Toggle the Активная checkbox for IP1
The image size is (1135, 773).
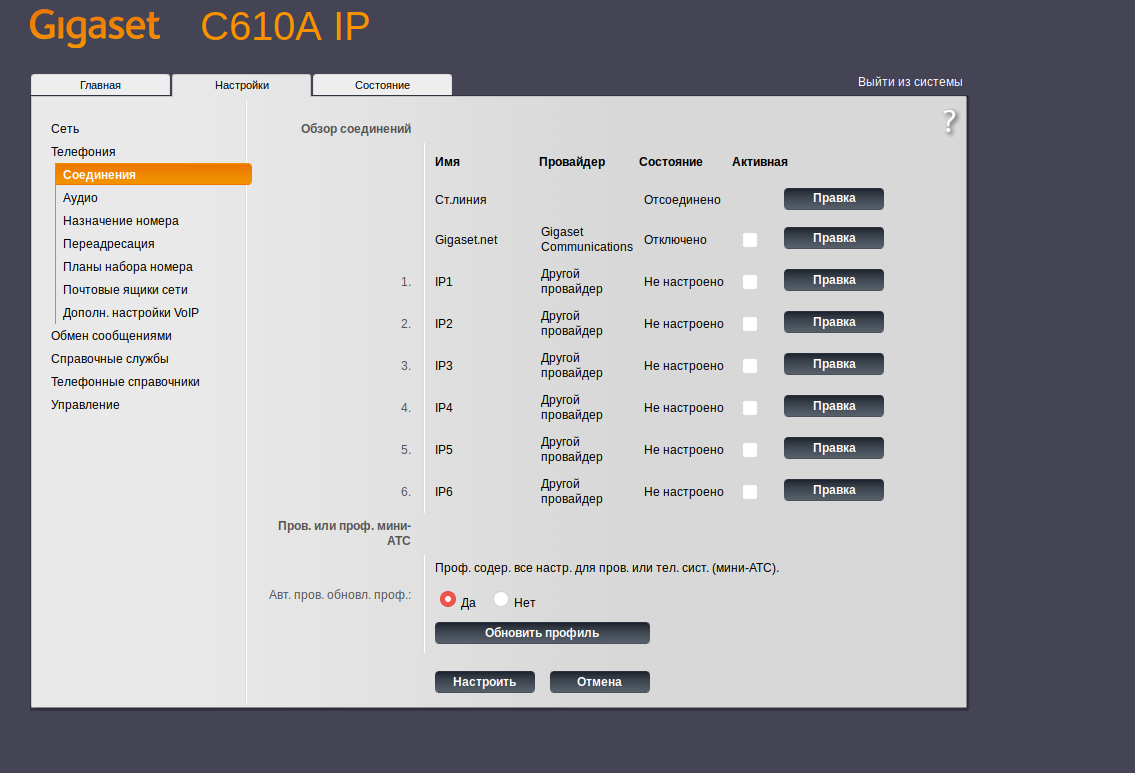[x=750, y=282]
